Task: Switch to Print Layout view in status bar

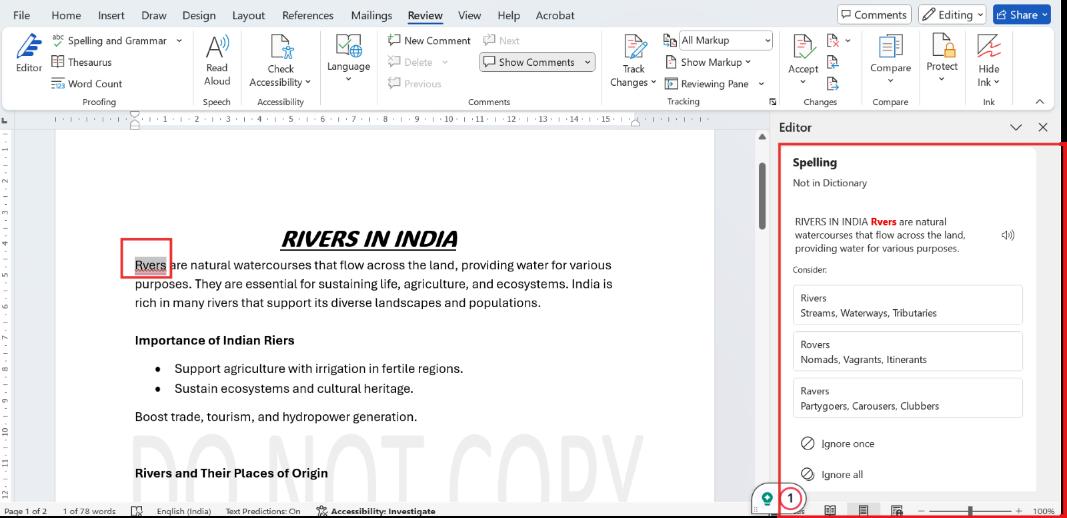Action: 863,510
